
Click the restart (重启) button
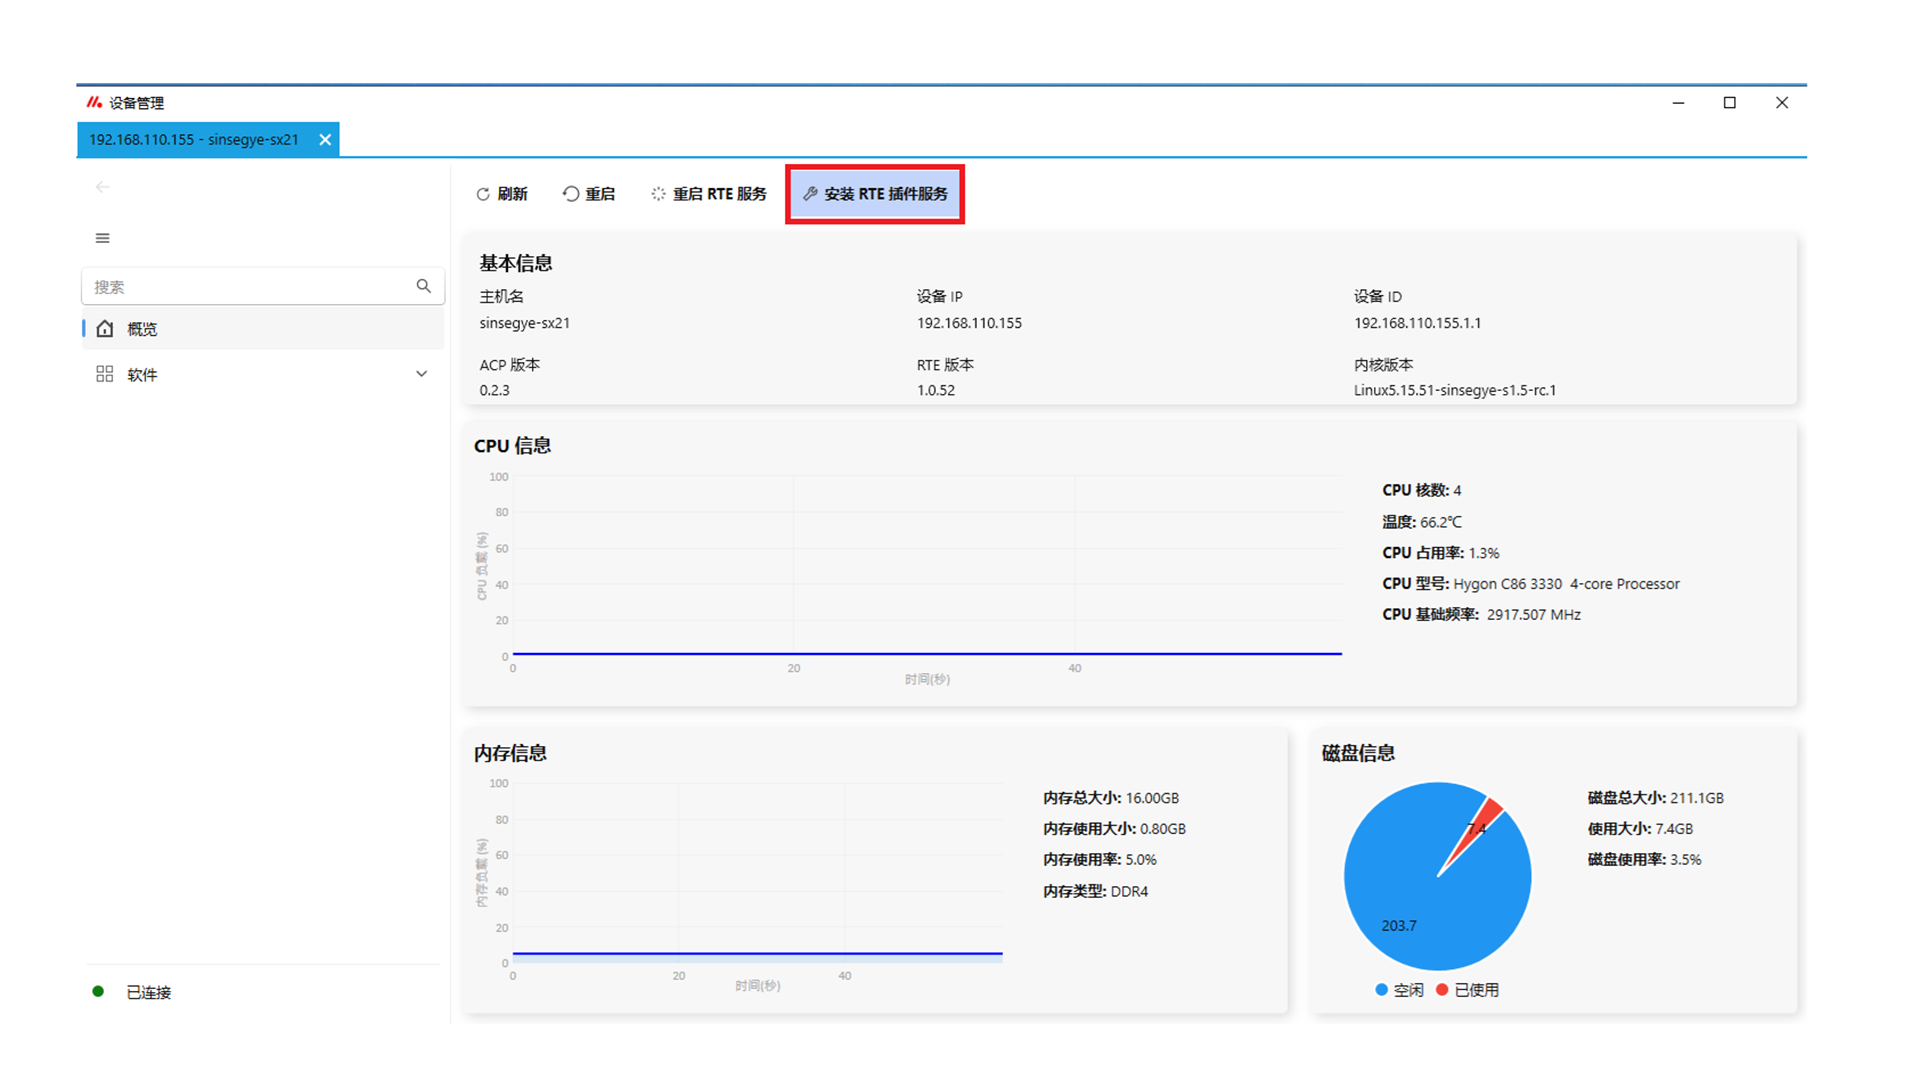[x=589, y=194]
